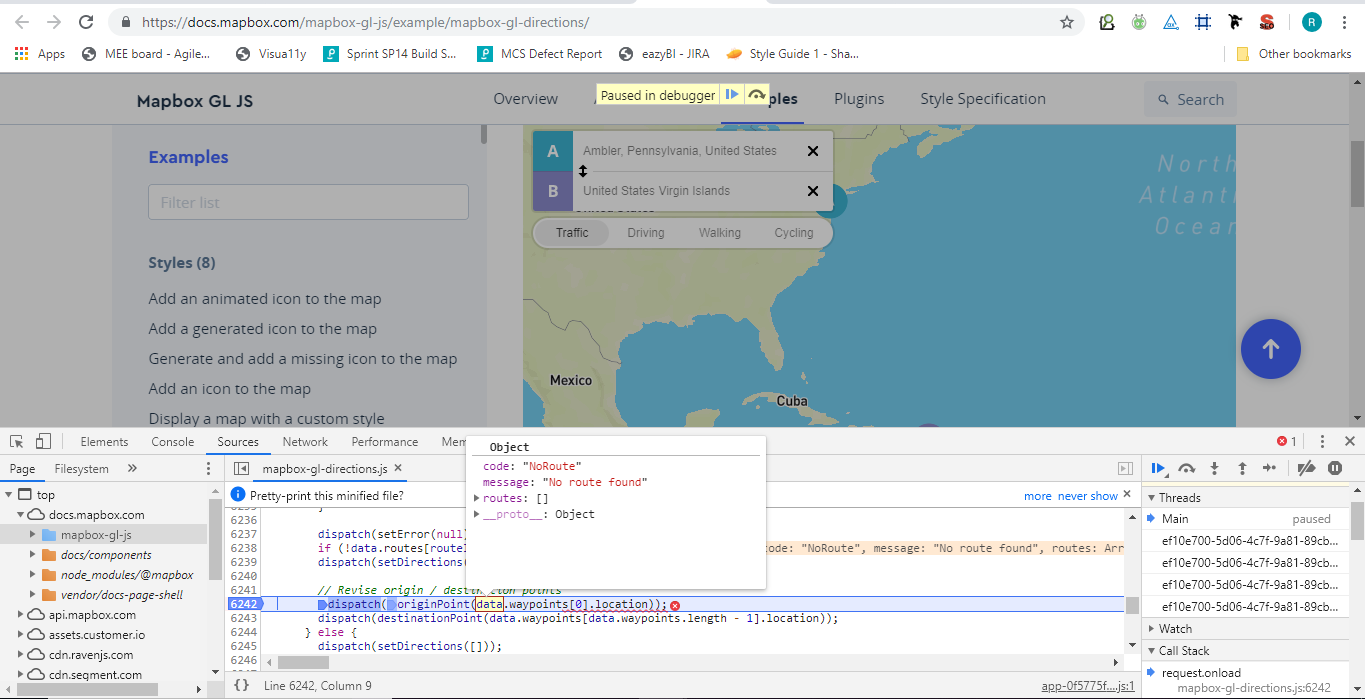Click the ninja extension icon
Viewport: 1365px width, 699px height.
pyautogui.click(x=1235, y=22)
